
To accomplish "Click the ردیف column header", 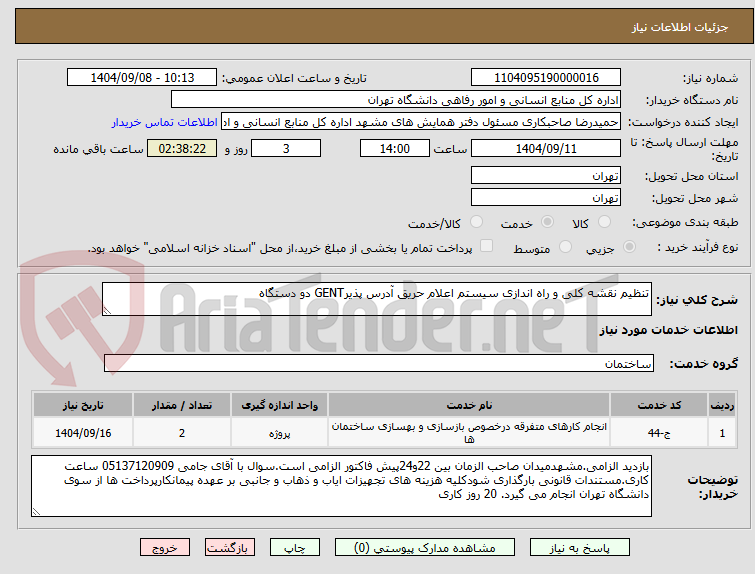I will coord(722,405).
